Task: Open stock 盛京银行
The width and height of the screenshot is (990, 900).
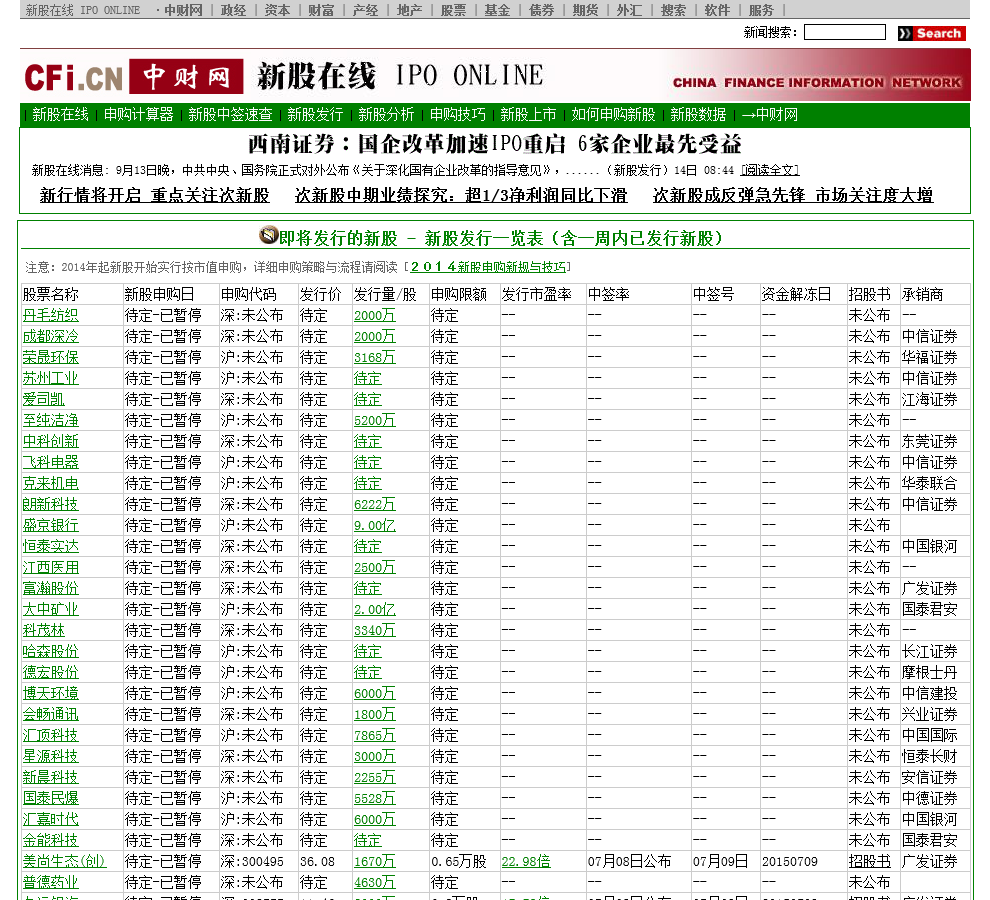Action: click(51, 525)
